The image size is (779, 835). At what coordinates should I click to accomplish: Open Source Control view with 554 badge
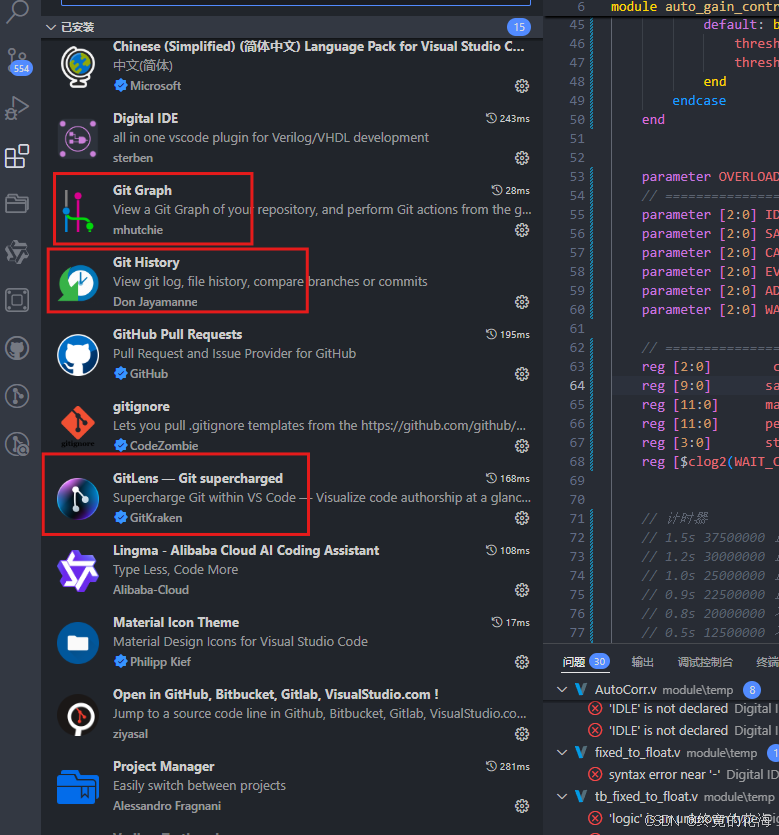[18, 60]
